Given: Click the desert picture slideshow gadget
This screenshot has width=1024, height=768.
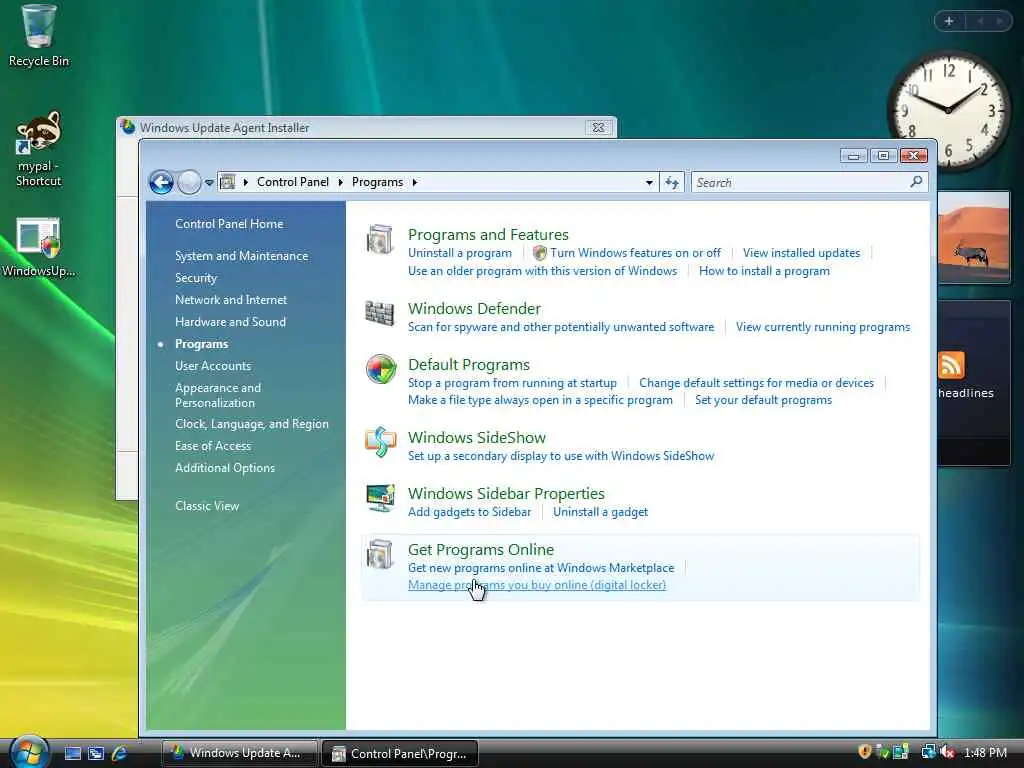Looking at the screenshot, I should (973, 238).
